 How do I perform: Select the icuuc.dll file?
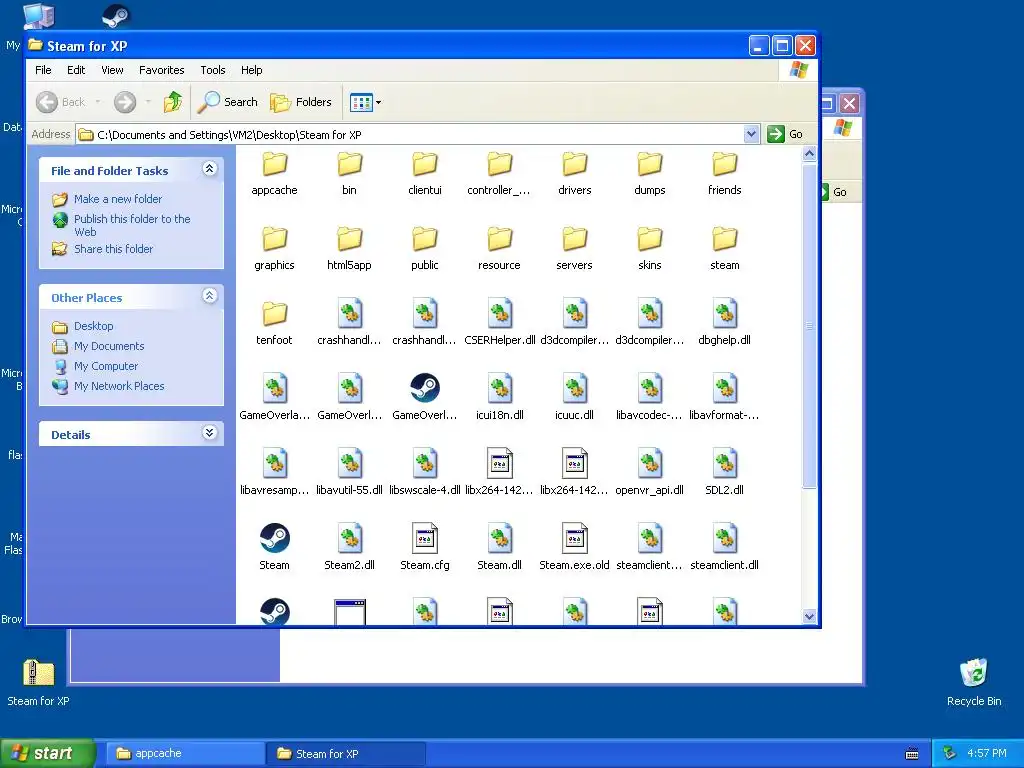coord(575,398)
